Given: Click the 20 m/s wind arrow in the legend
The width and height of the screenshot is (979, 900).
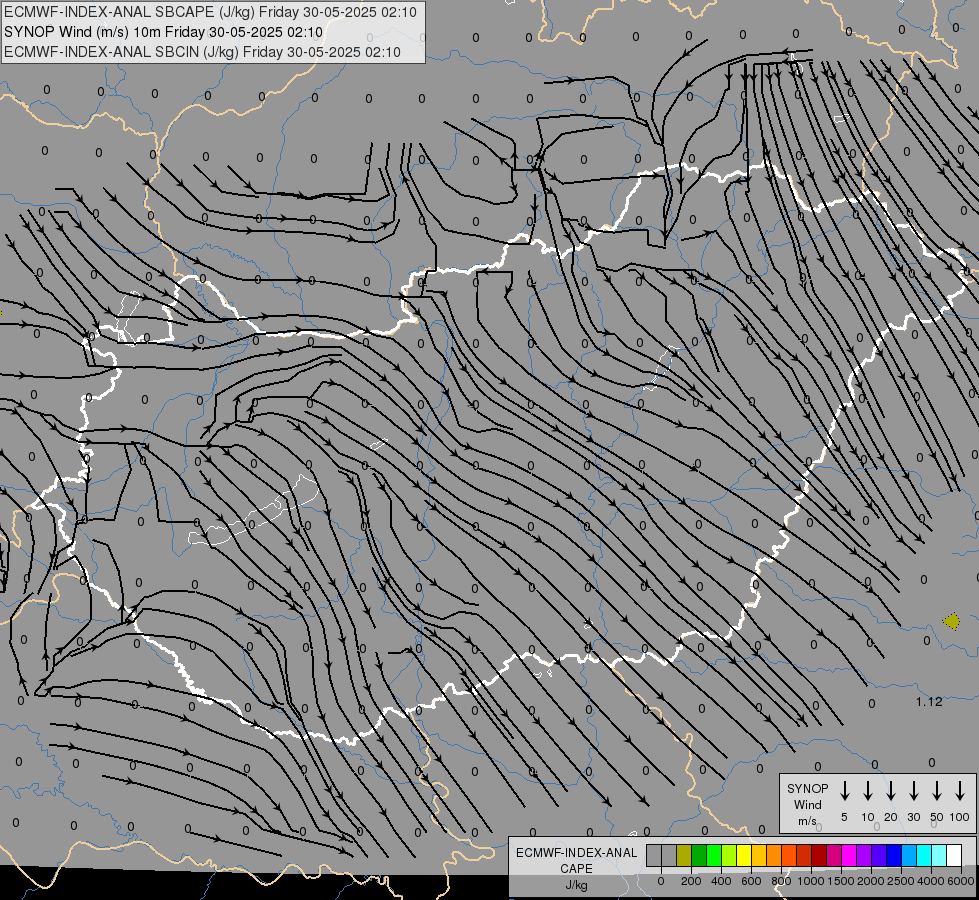Looking at the screenshot, I should coord(890,791).
